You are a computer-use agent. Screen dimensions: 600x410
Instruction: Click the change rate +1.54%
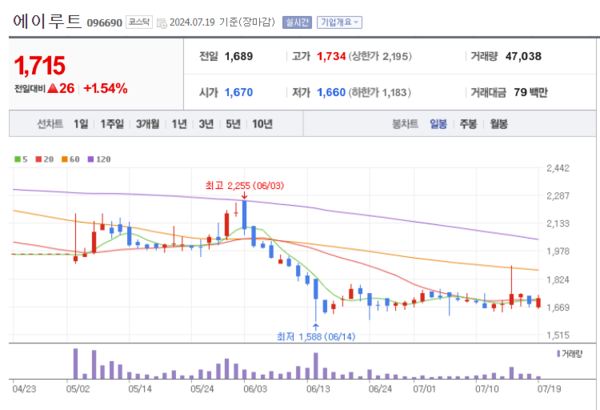(105, 88)
